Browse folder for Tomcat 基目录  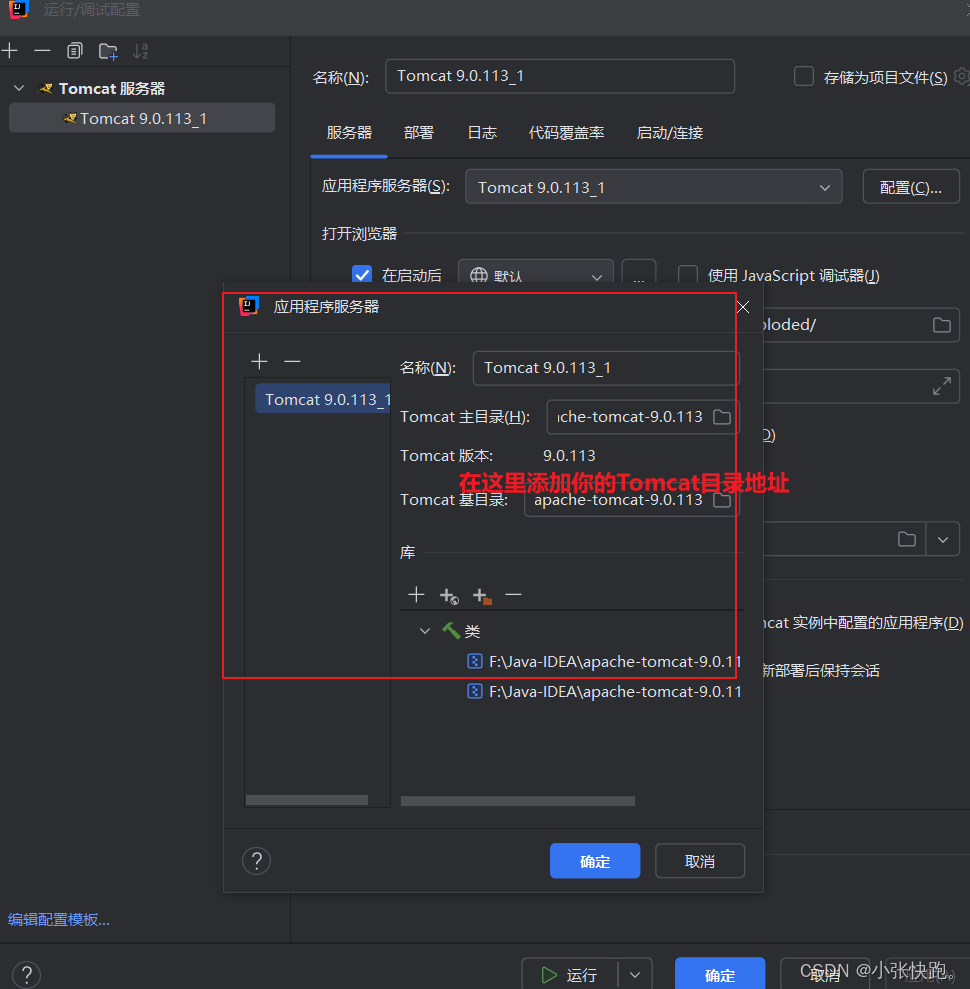pos(722,500)
